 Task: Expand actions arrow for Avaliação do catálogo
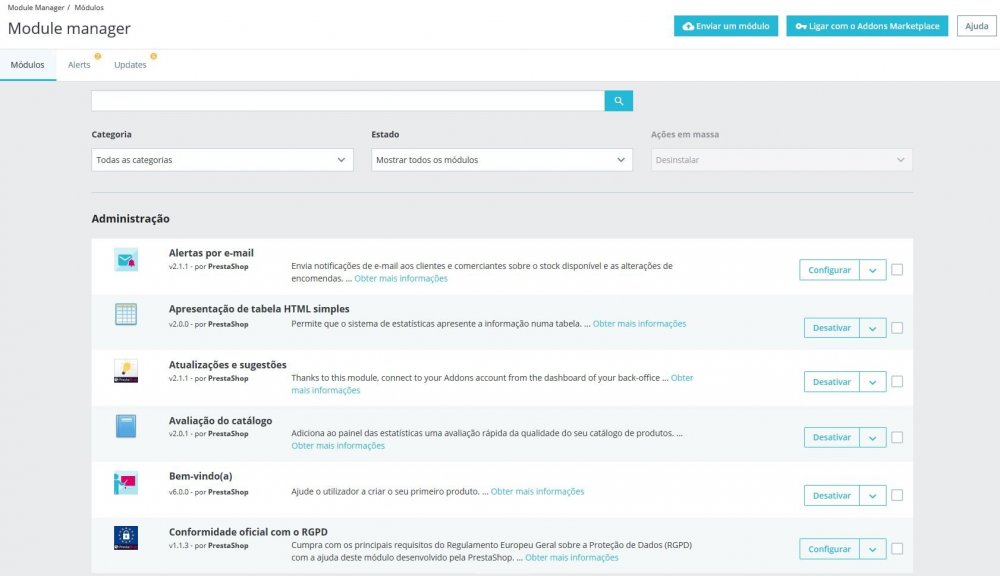click(872, 438)
